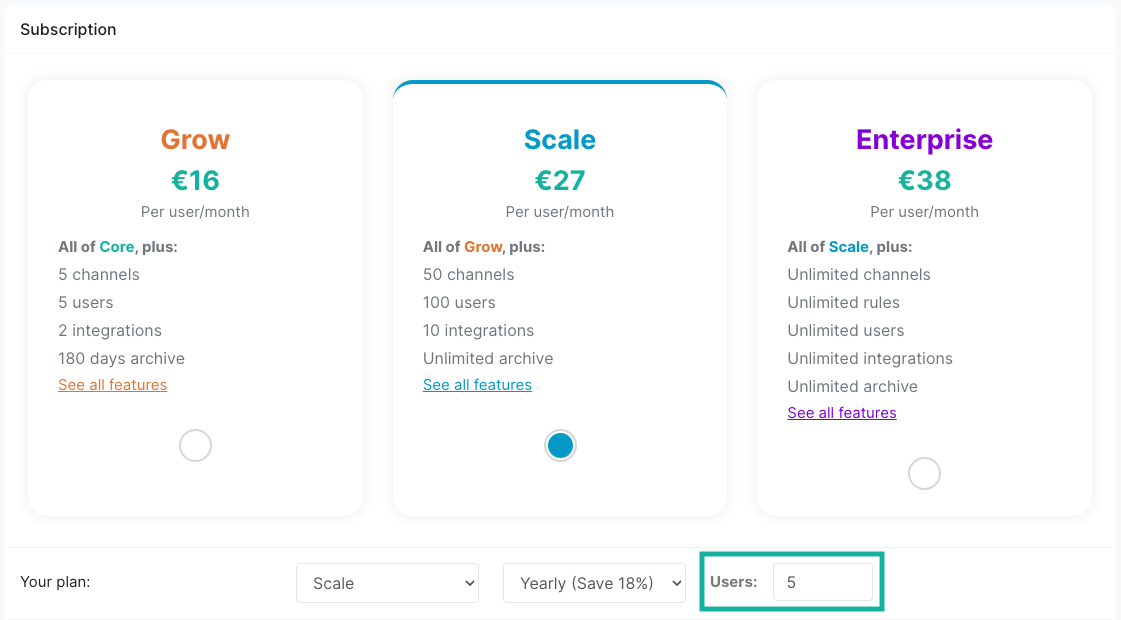This screenshot has width=1121, height=620.
Task: Select the Scale plan radio button
Action: 560,445
